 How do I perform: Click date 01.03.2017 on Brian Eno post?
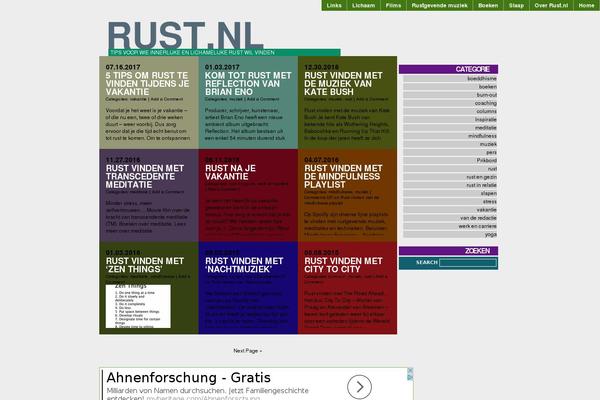click(x=222, y=67)
